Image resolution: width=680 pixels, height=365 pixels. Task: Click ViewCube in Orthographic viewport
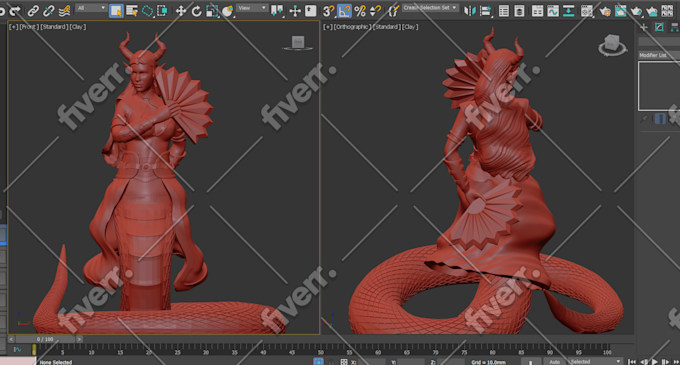coord(612,45)
